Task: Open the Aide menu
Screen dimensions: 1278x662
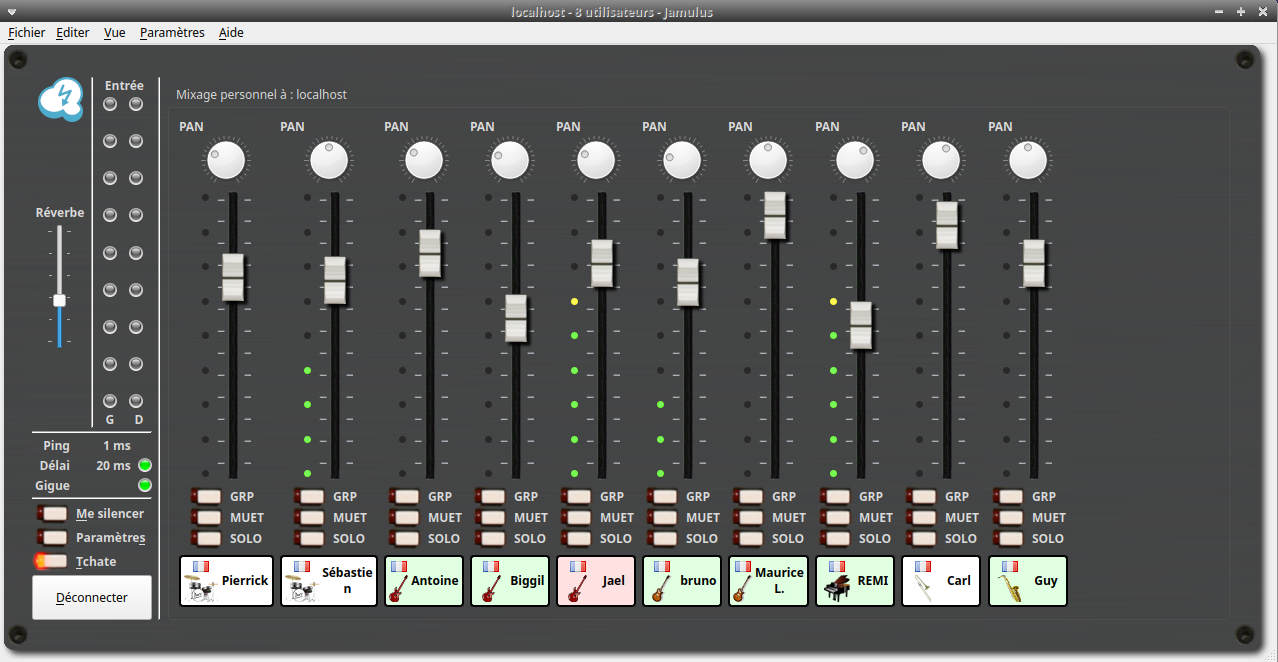Action: tap(231, 33)
